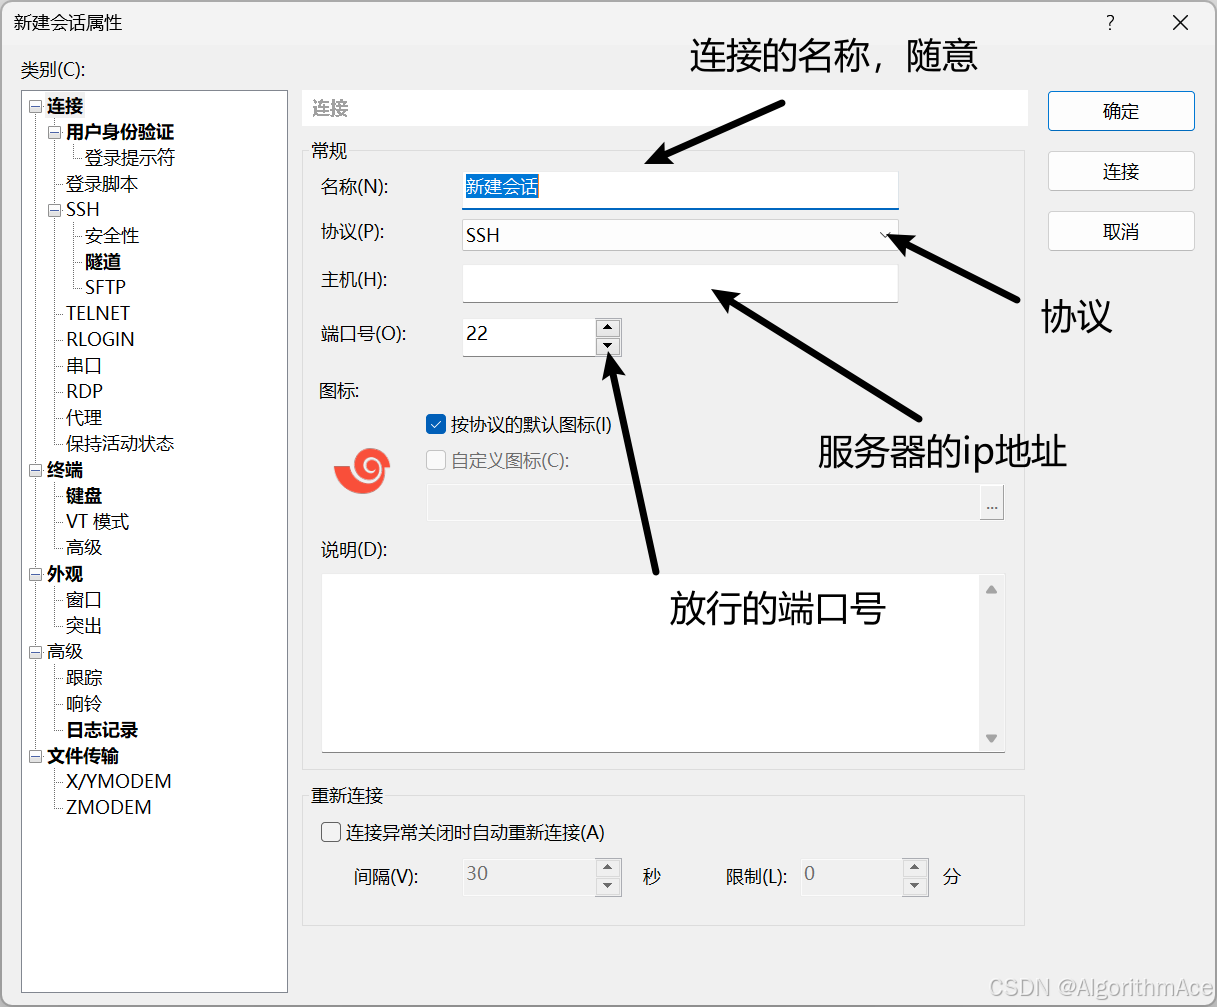Select 键盘 under 终端
1217x1007 pixels.
coord(84,496)
